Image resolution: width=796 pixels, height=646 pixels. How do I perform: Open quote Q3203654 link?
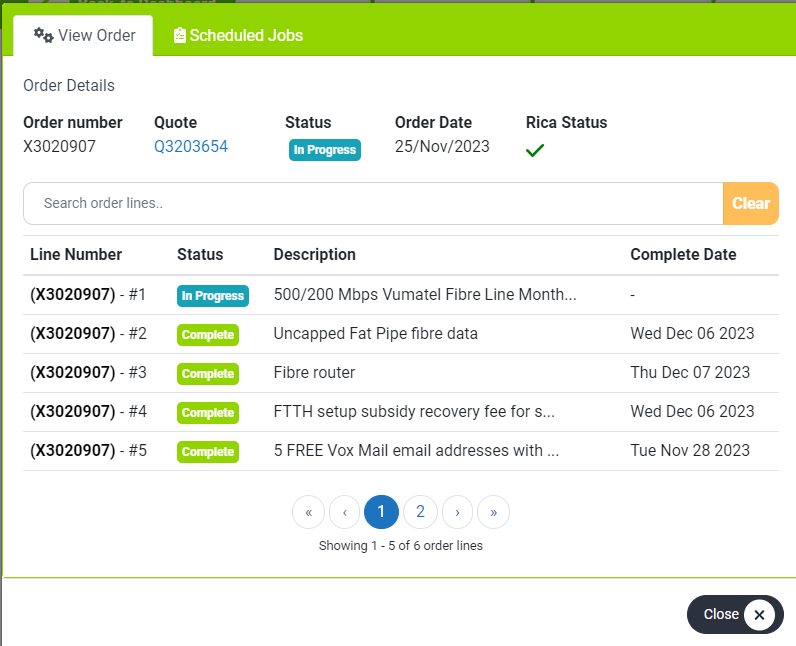coord(191,147)
